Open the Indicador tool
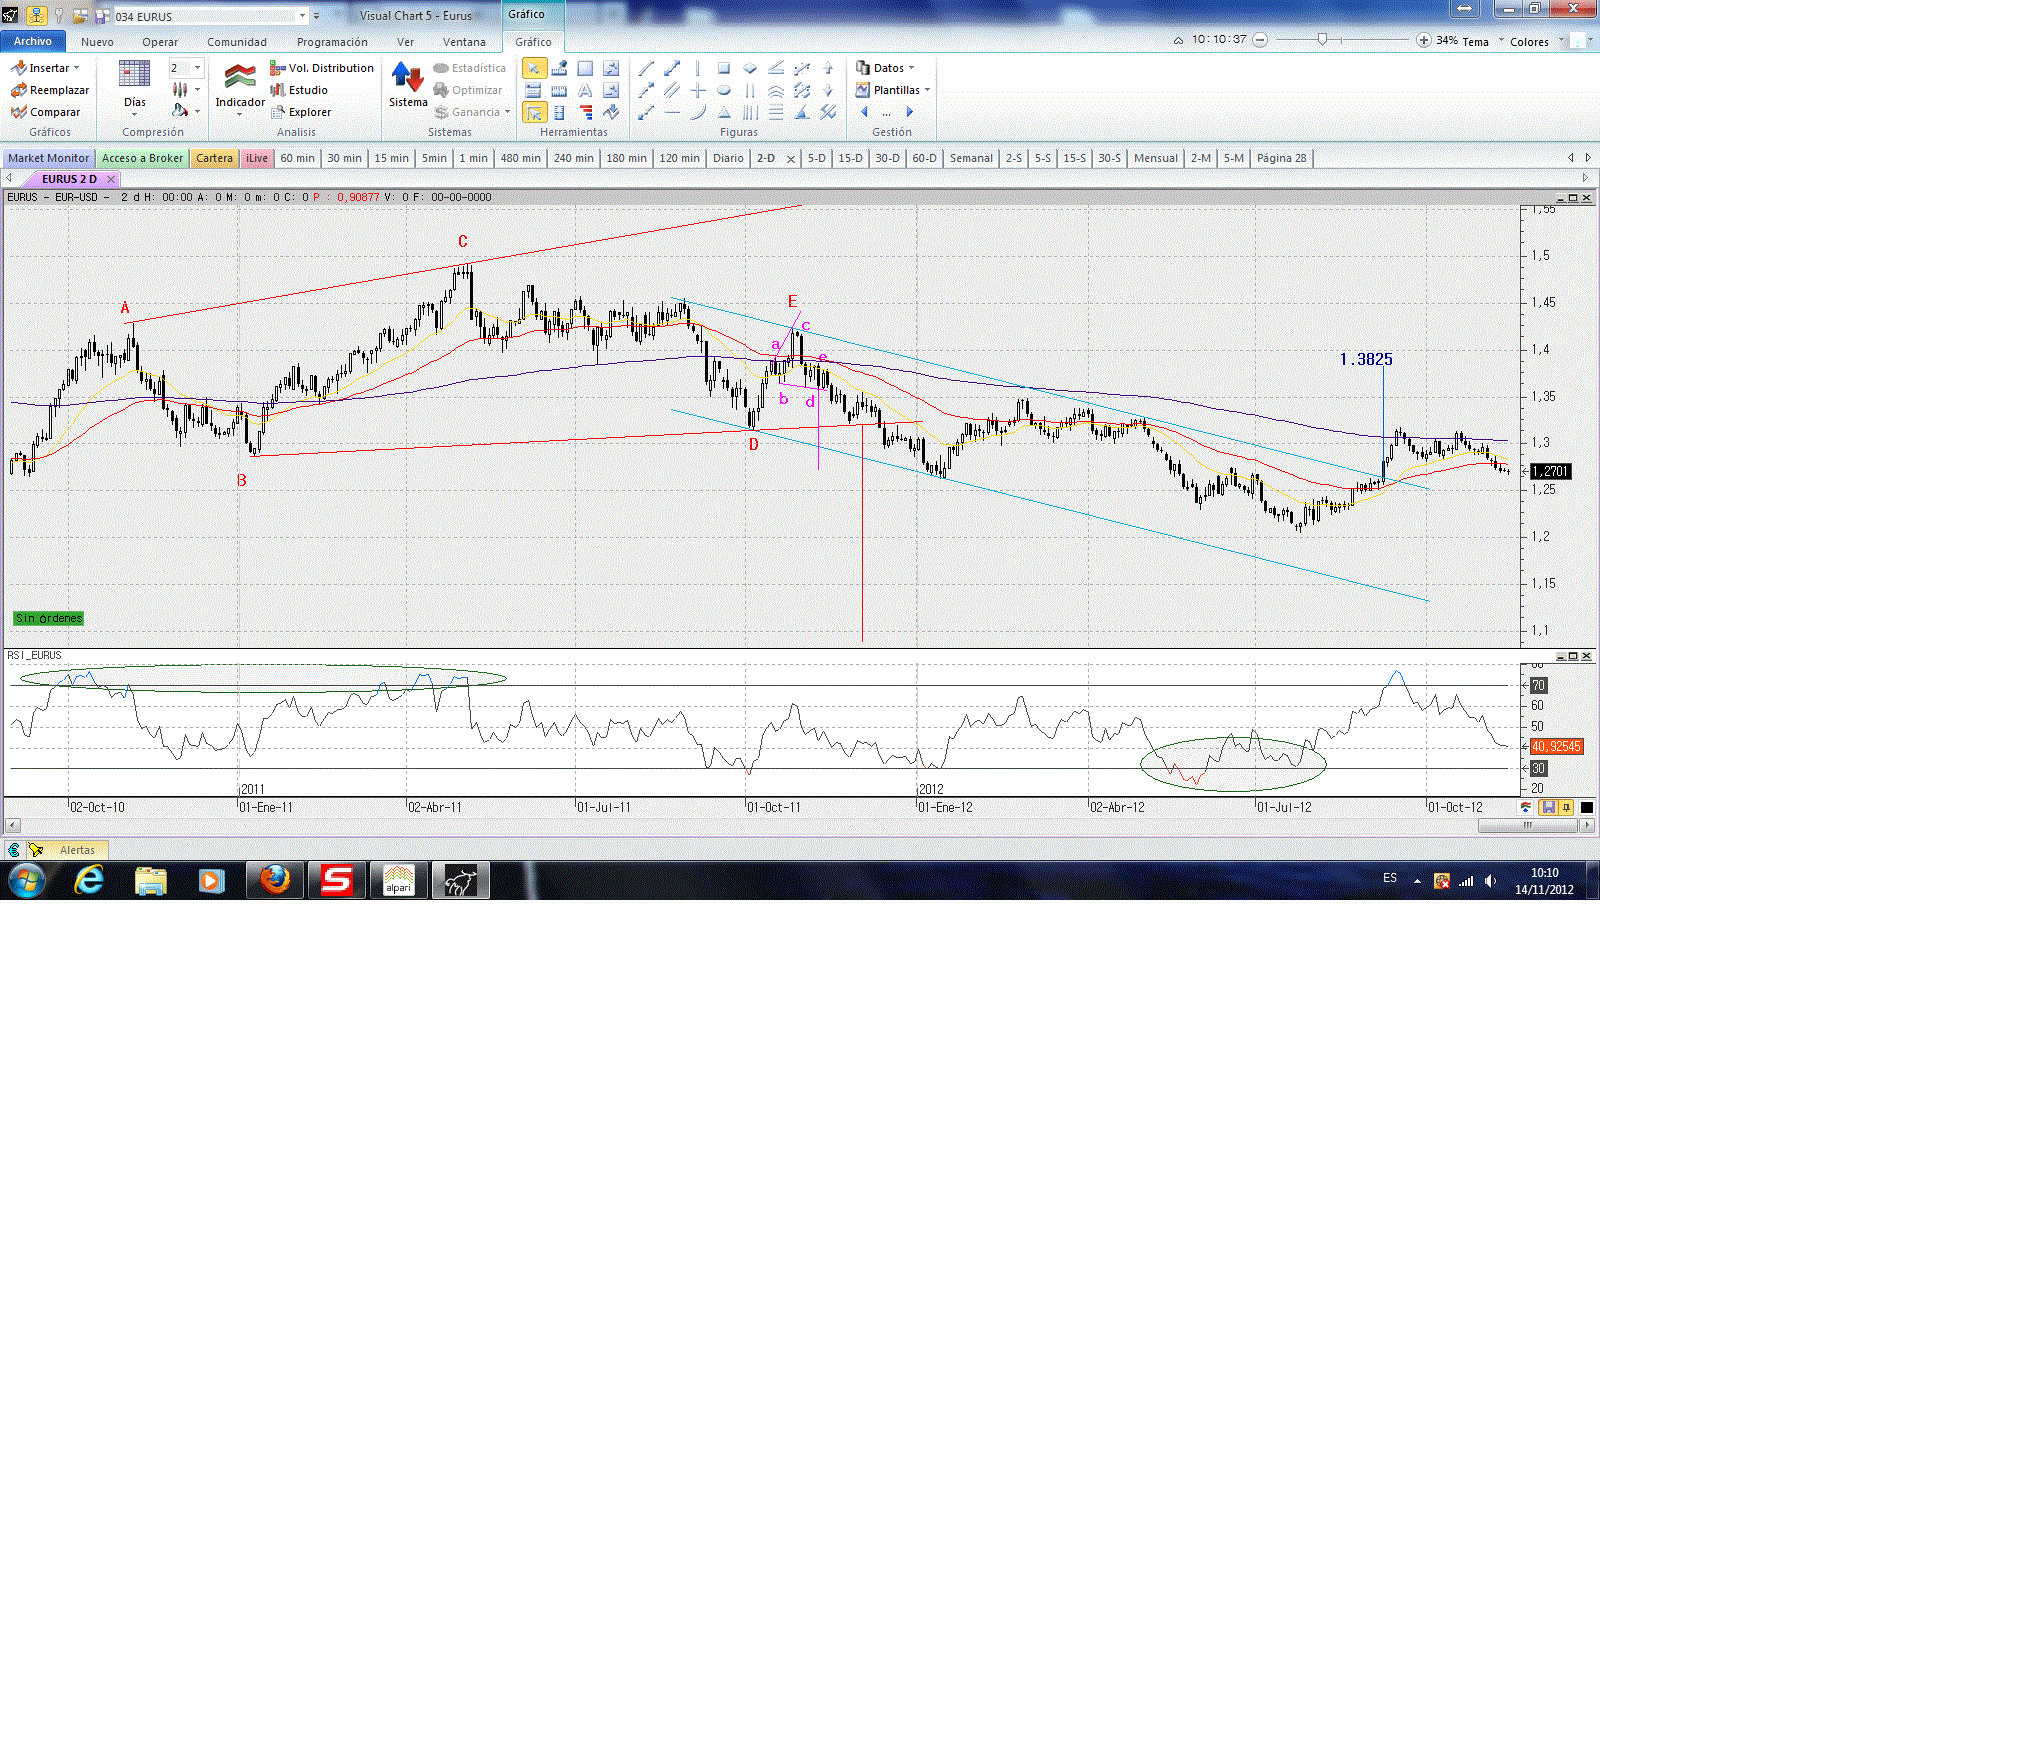2028x1740 pixels. point(240,80)
